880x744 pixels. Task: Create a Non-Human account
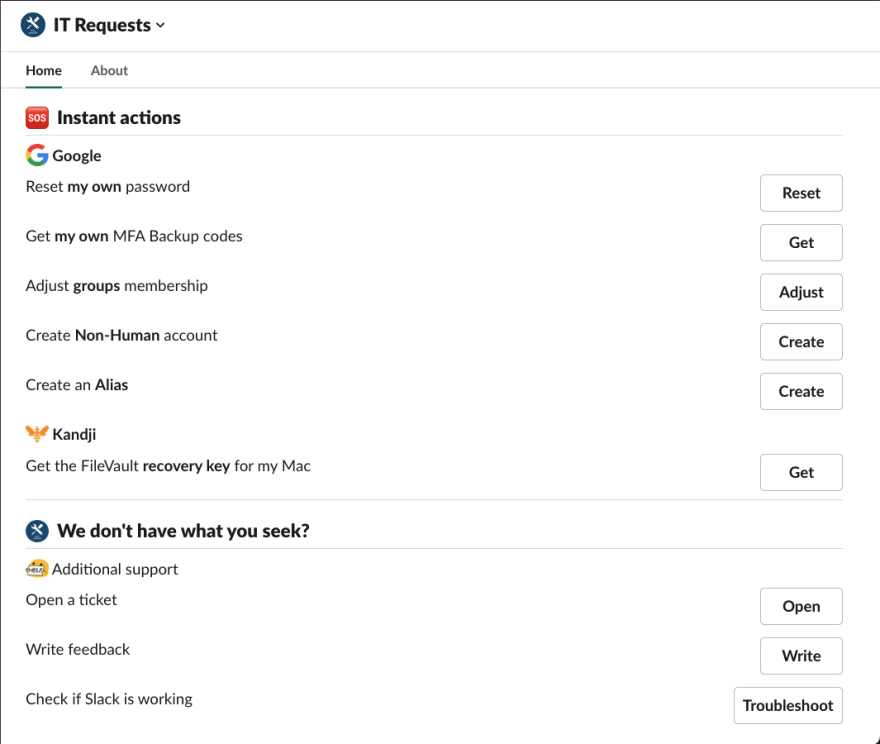point(801,342)
